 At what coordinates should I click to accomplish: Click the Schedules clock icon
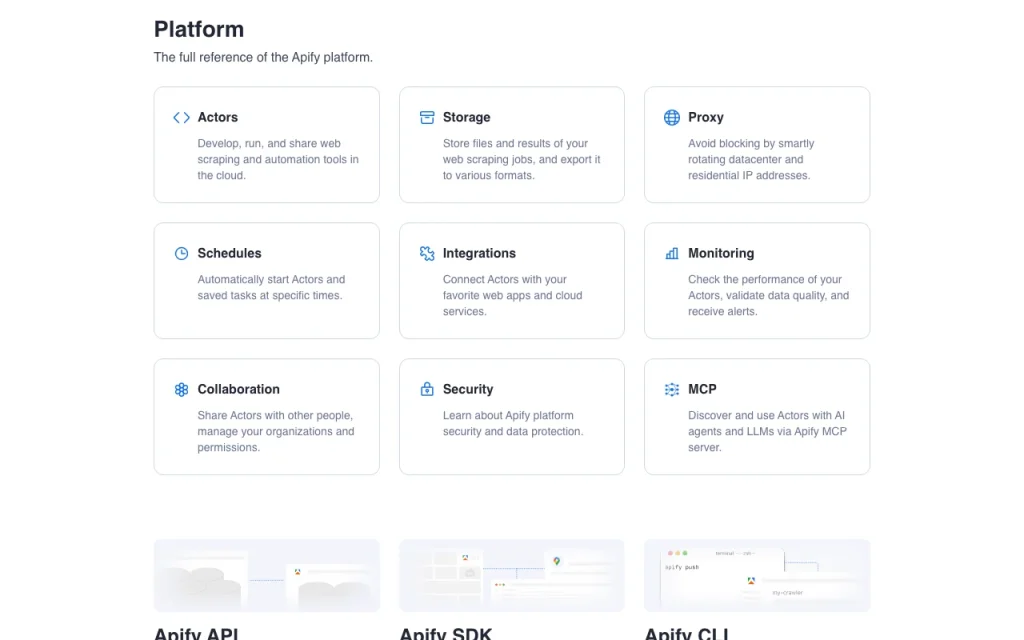point(182,253)
